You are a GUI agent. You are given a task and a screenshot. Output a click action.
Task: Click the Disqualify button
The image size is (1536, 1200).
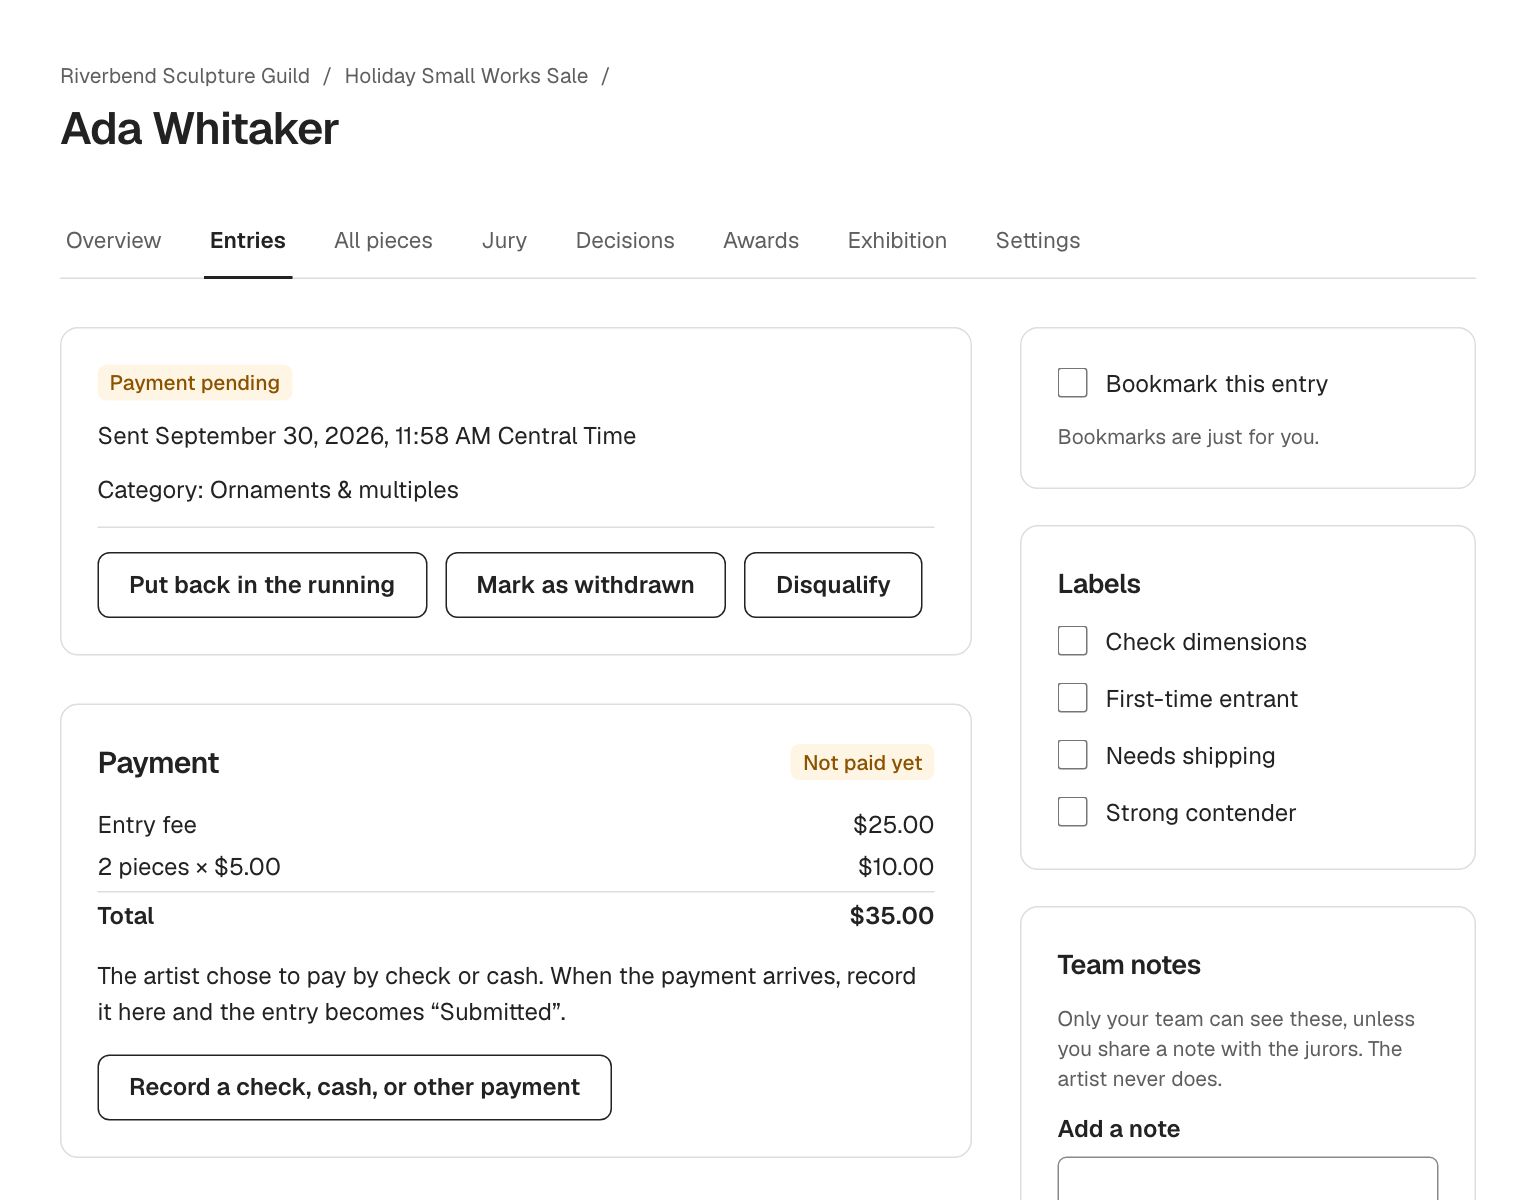(x=833, y=585)
